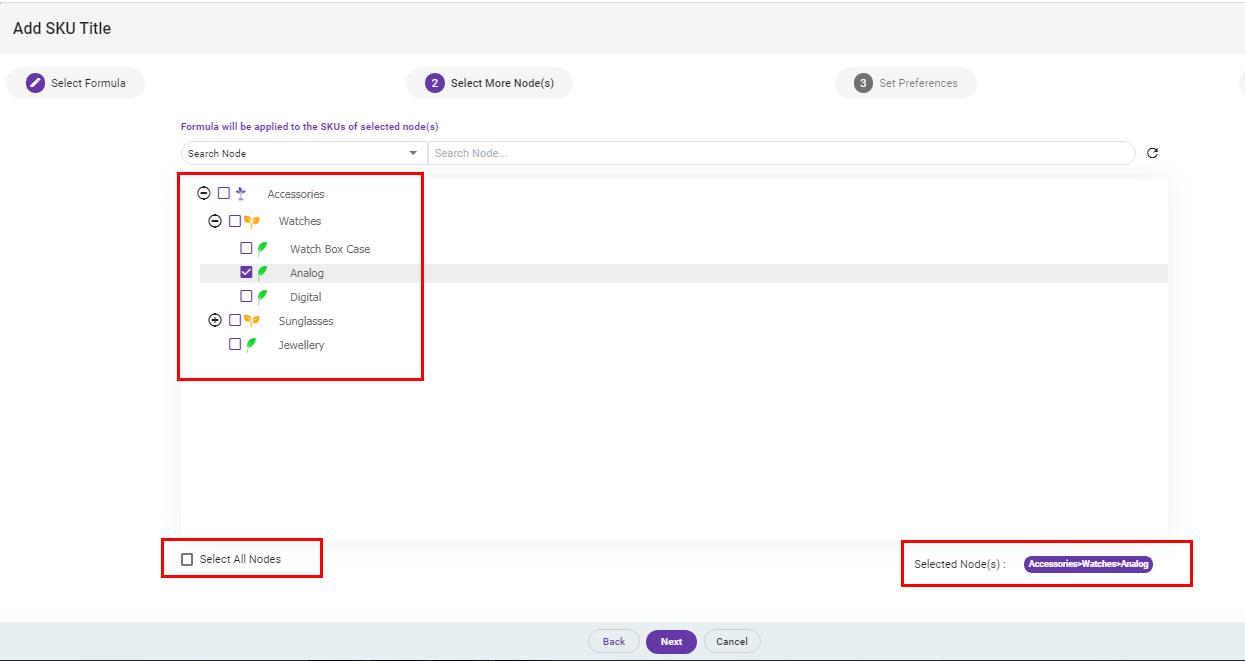Click the Back button
Image resolution: width=1245 pixels, height=661 pixels.
(614, 641)
